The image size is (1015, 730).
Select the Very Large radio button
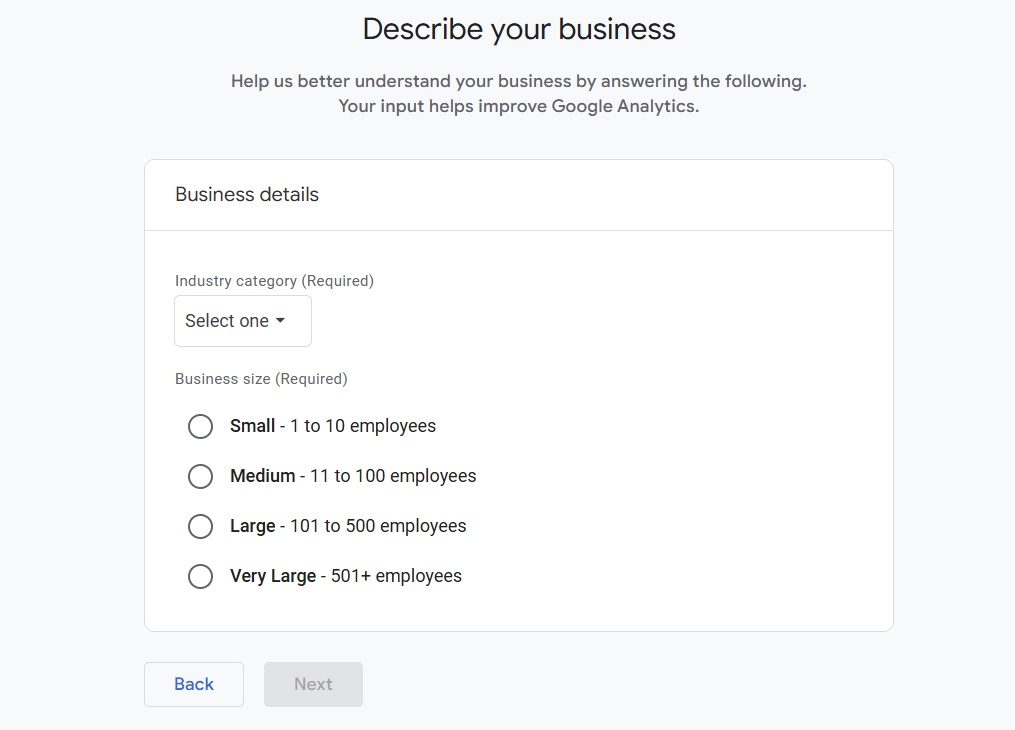(x=201, y=576)
